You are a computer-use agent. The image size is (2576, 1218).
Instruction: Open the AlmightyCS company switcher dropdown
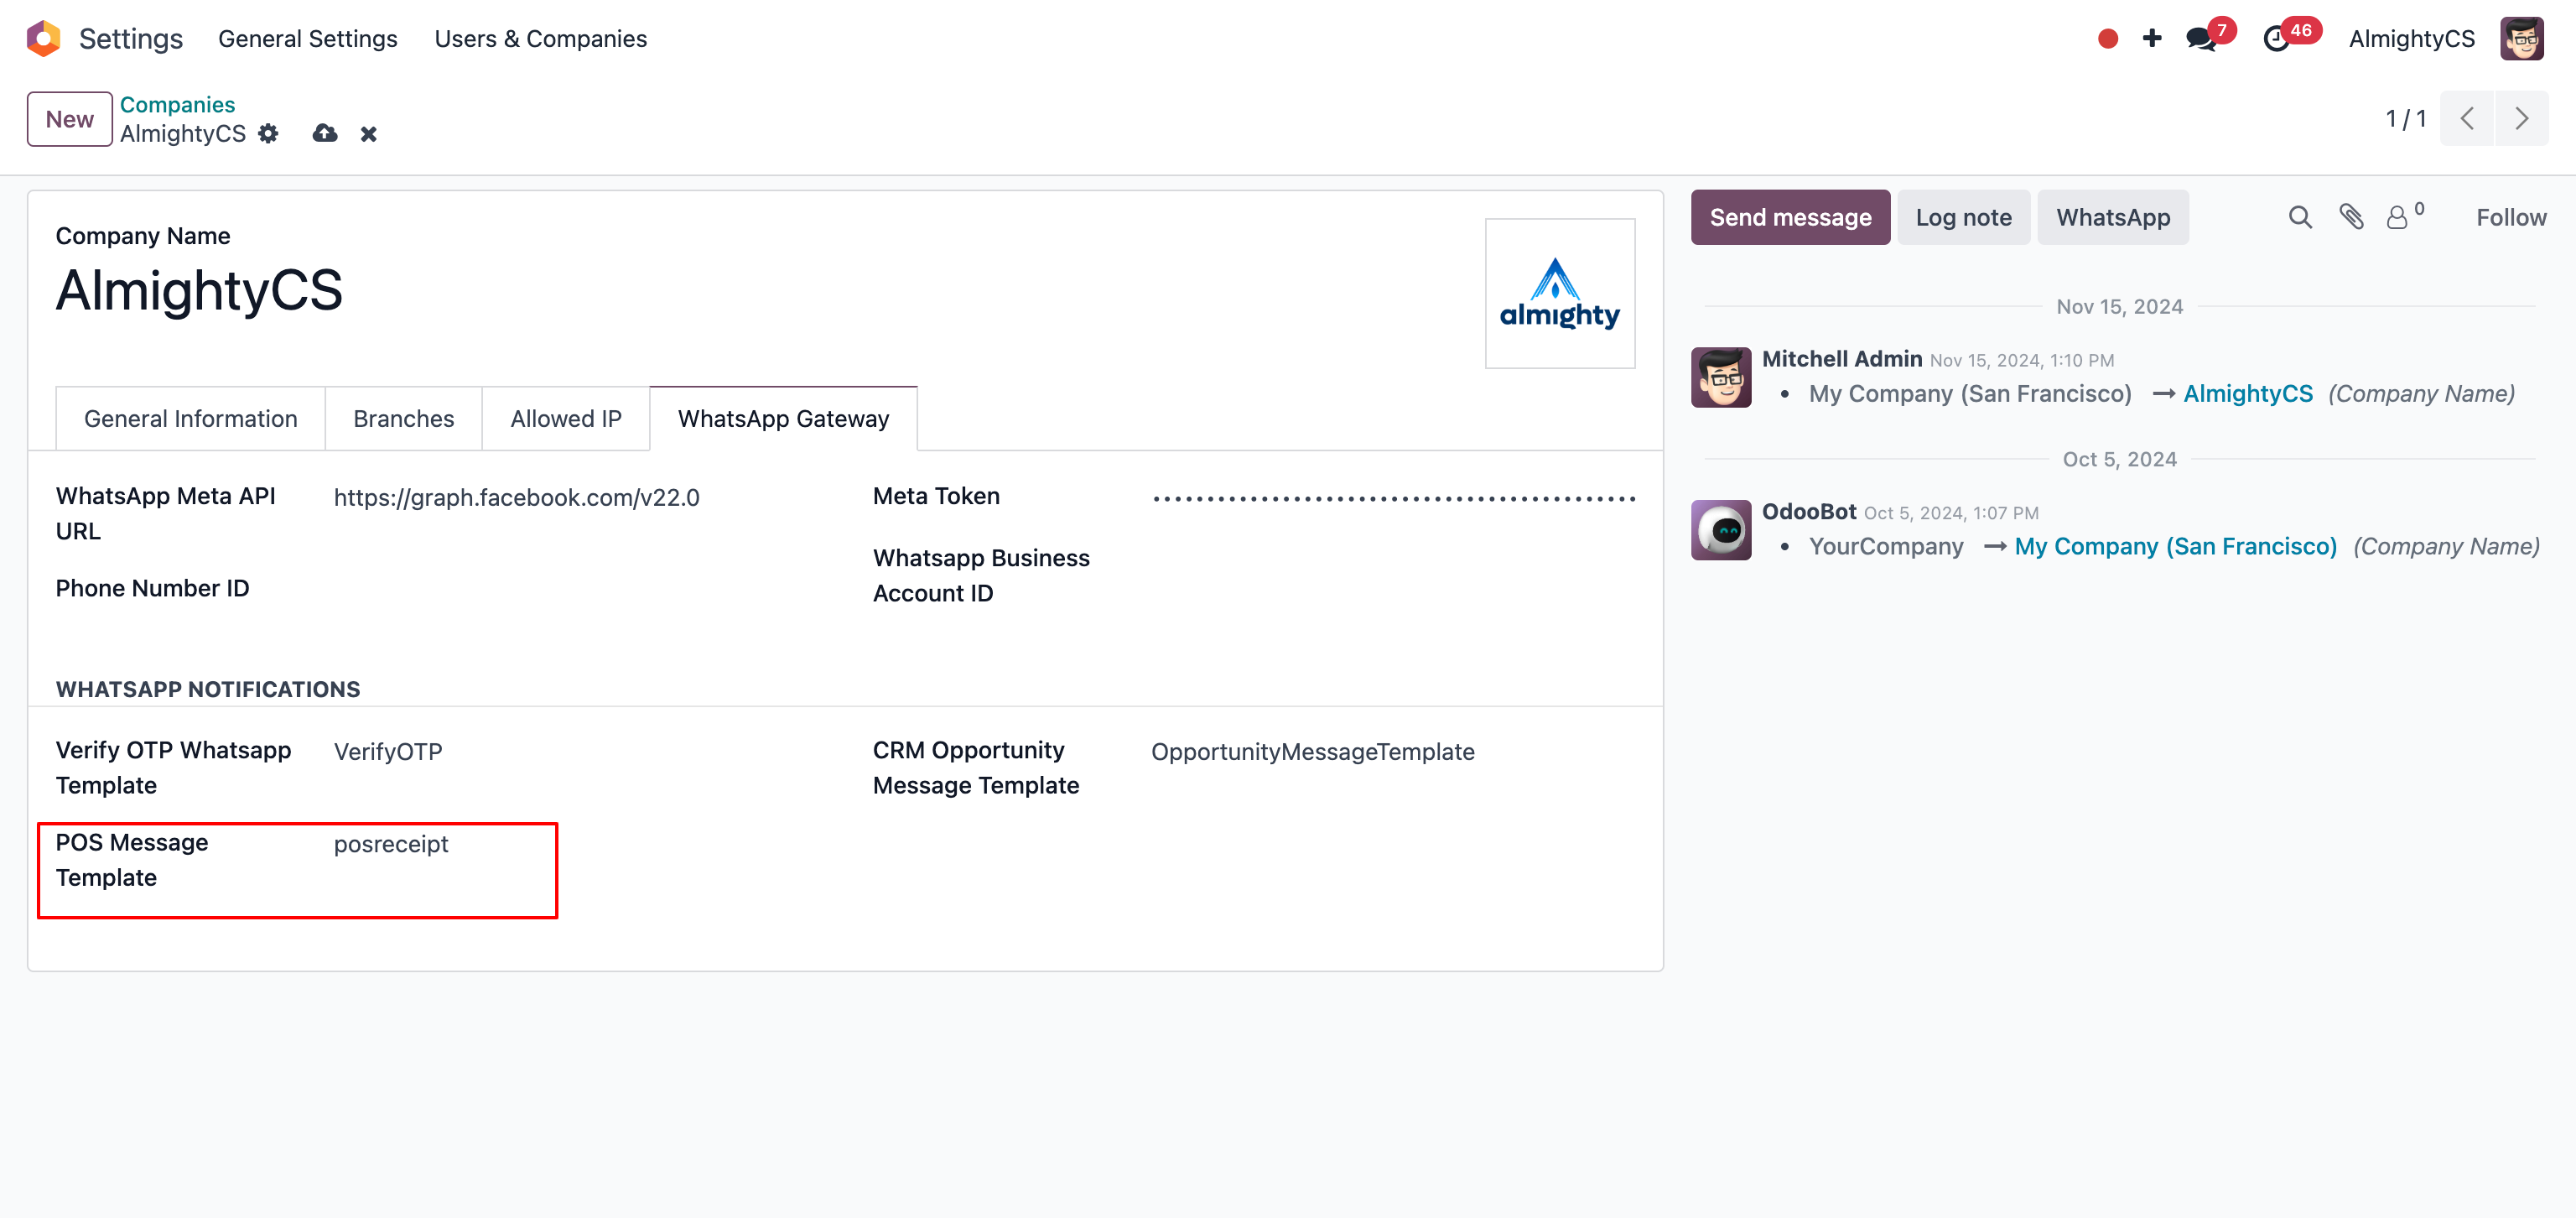[2411, 39]
